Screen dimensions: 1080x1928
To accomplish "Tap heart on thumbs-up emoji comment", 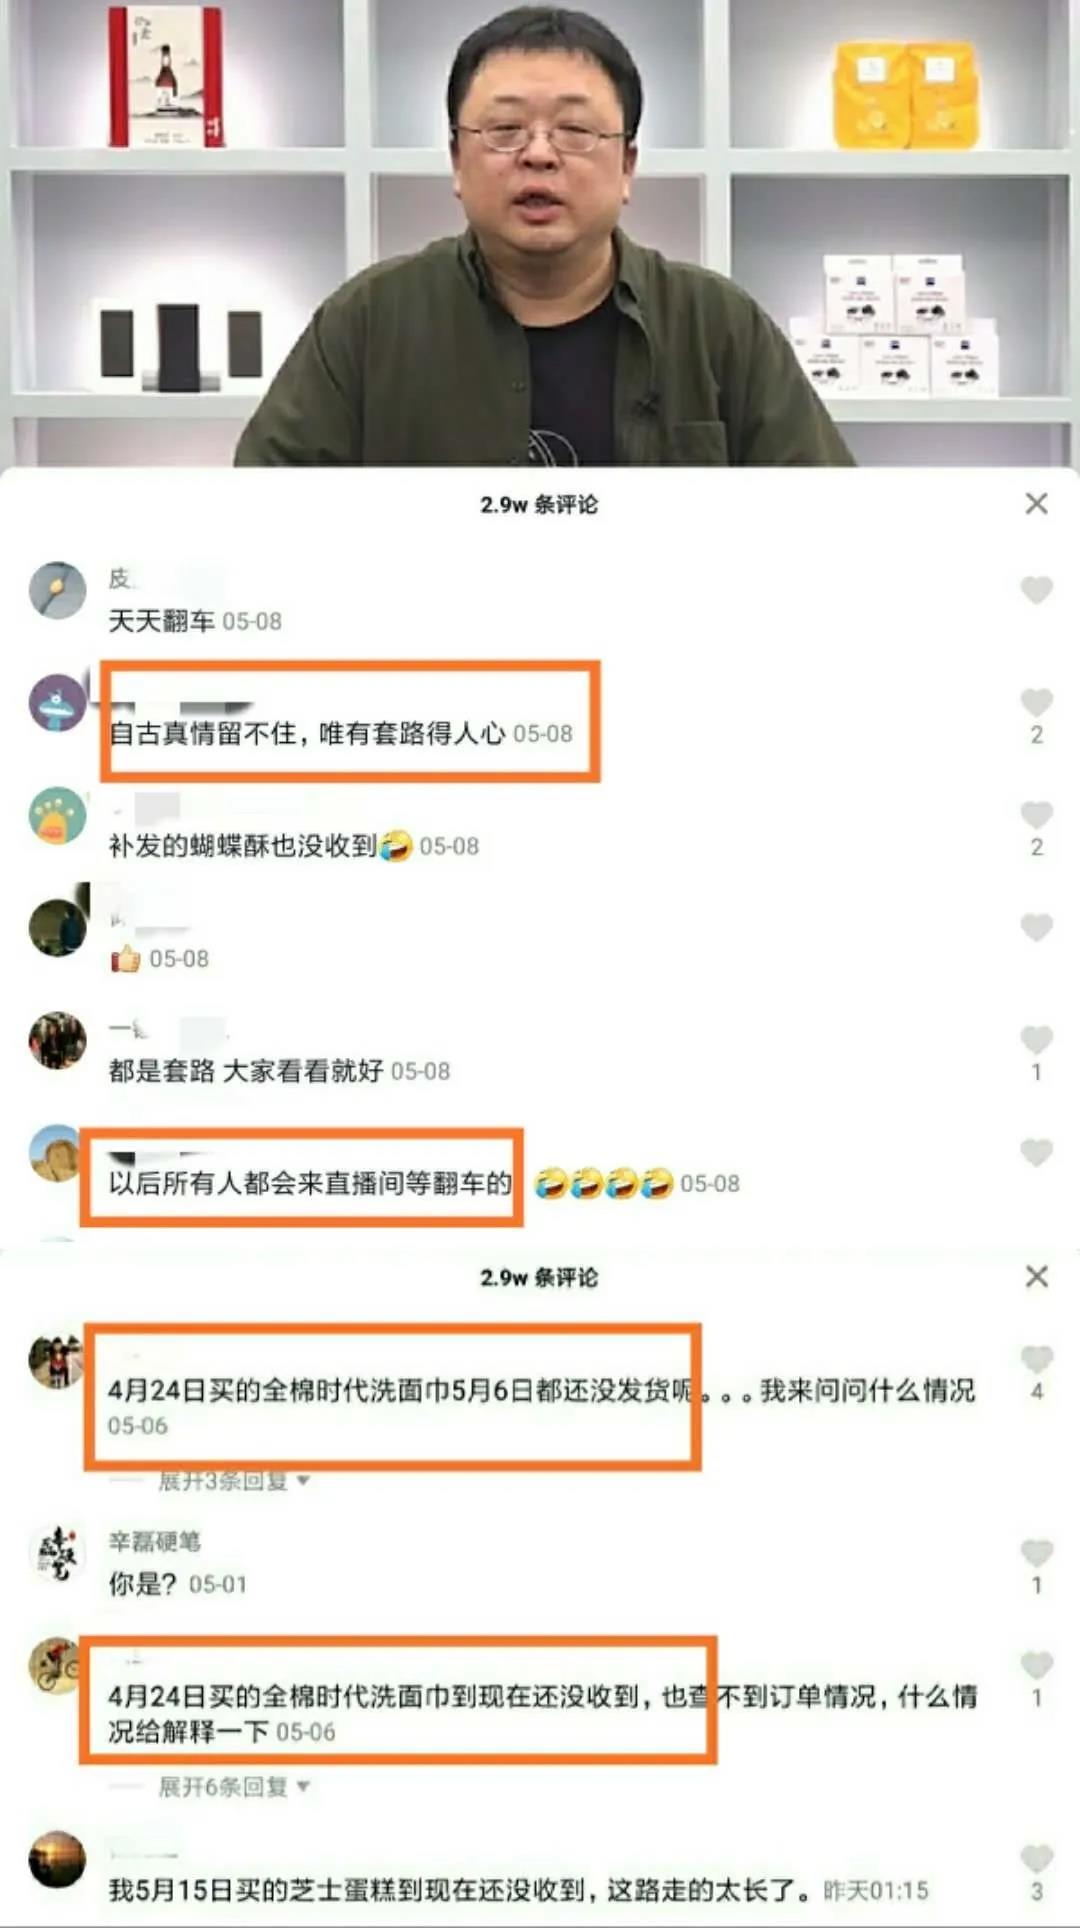I will 1037,927.
